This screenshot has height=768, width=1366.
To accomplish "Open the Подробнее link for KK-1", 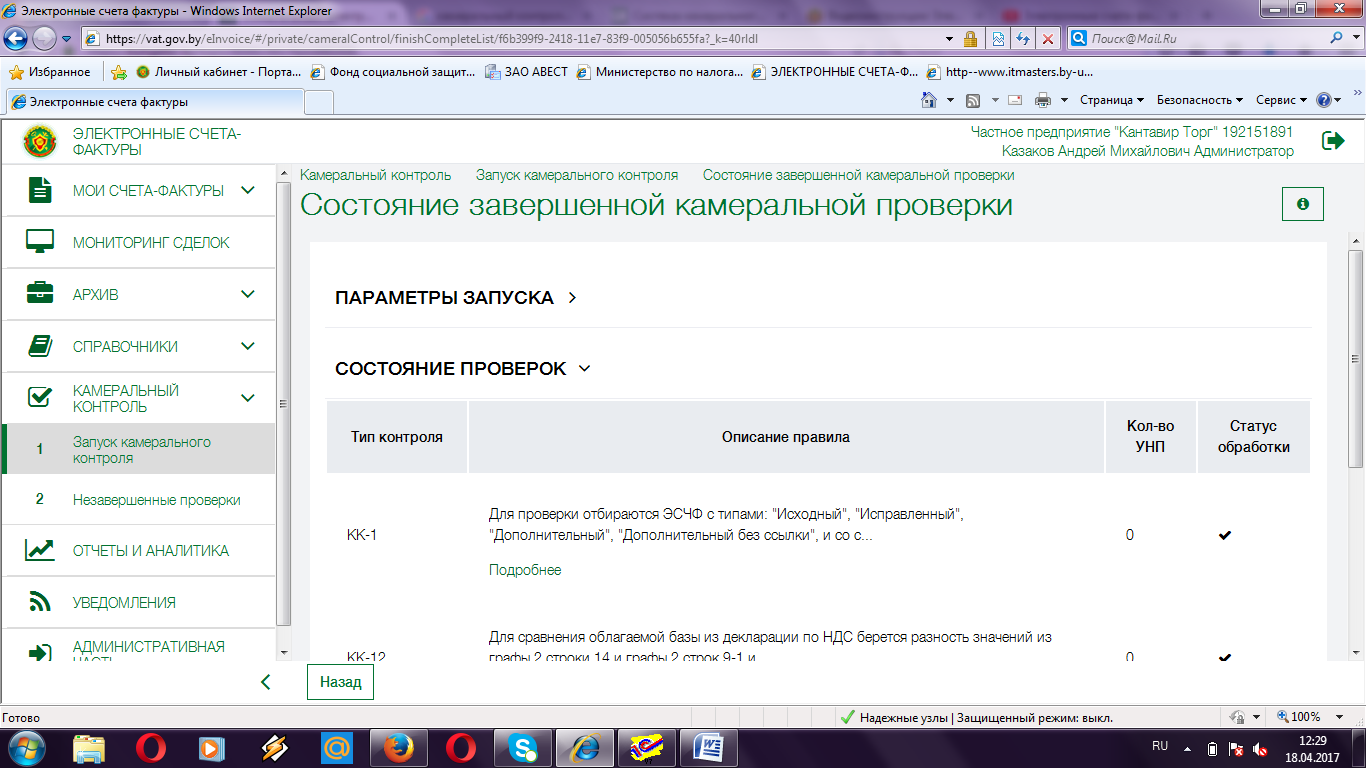I will tap(525, 570).
